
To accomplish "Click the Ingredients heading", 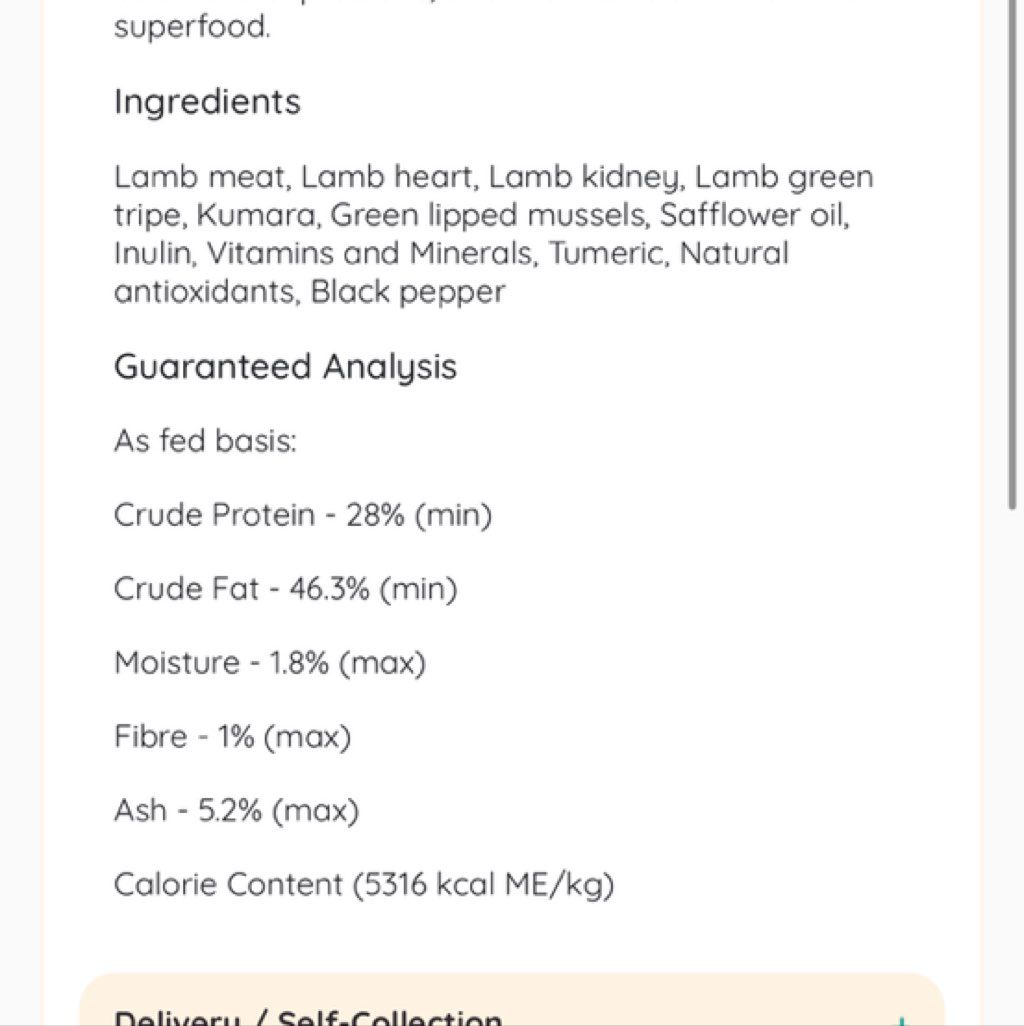I will [x=207, y=102].
